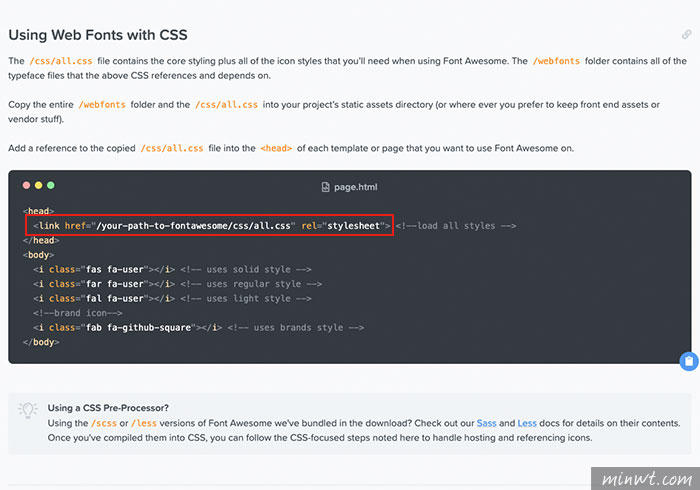Viewport: 700px width, 490px height.
Task: Click the orange /scss inline code
Action: [104, 423]
